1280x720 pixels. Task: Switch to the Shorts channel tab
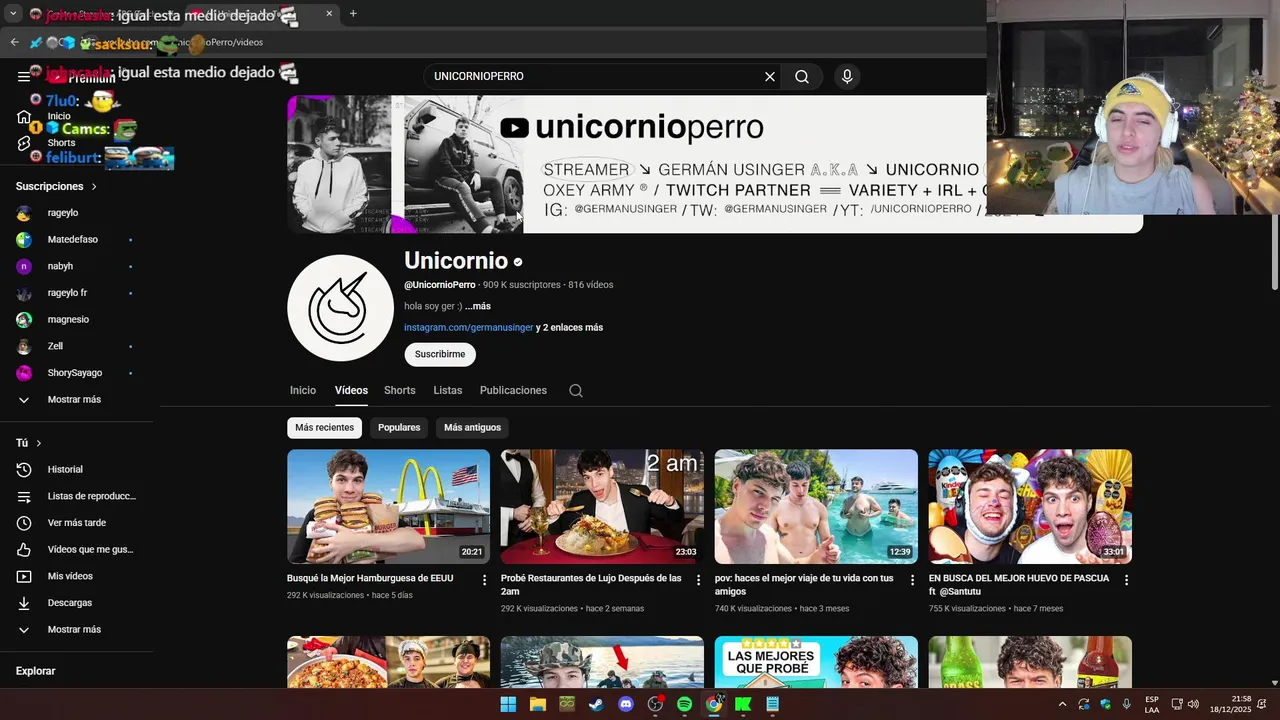coord(399,391)
